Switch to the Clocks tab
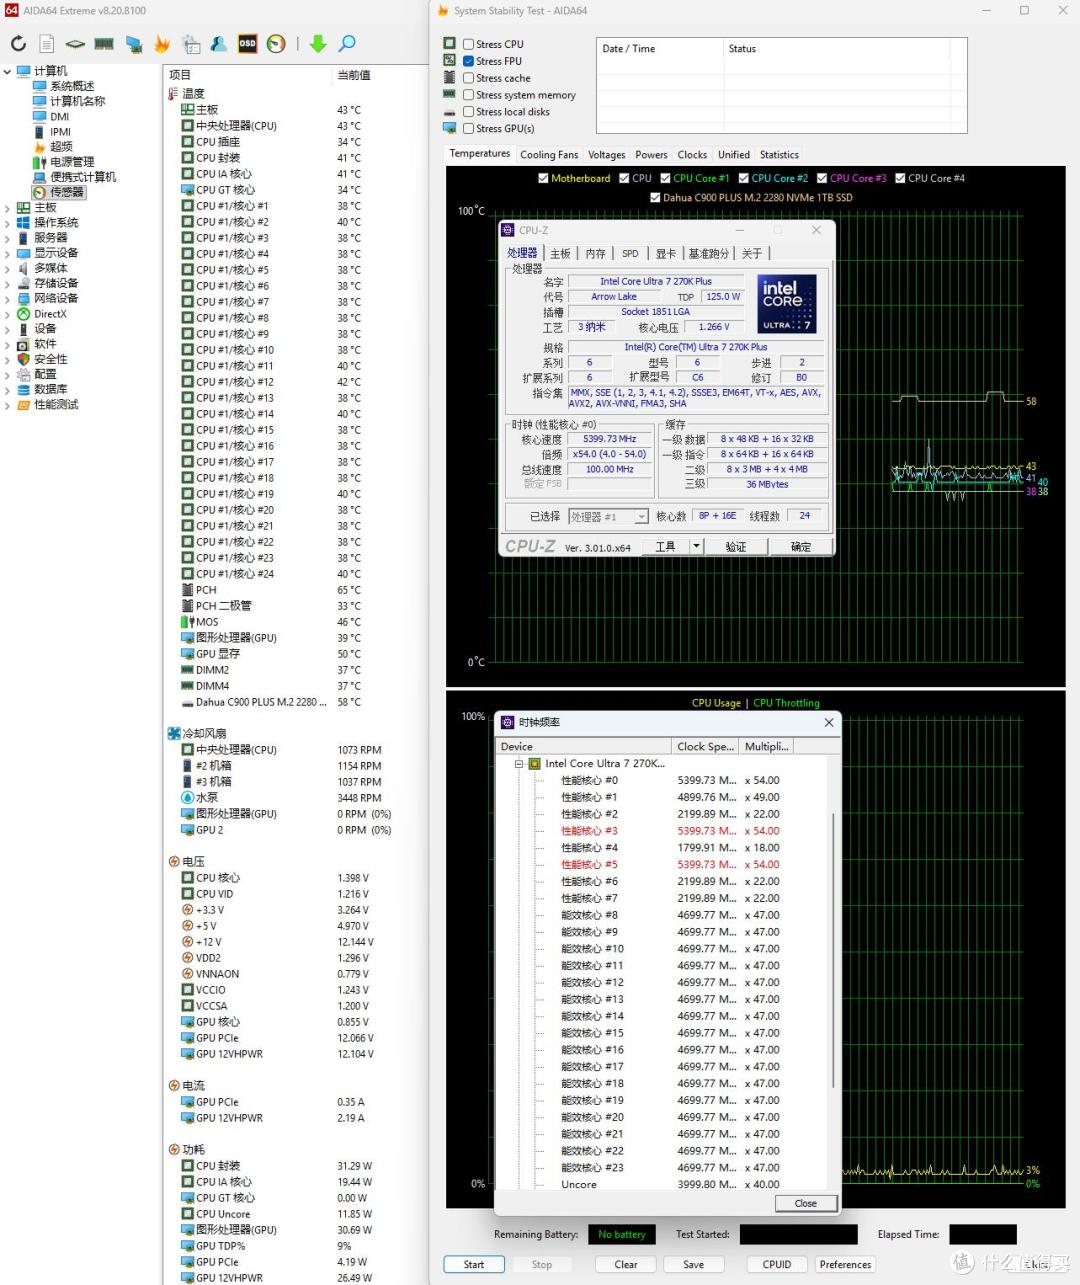 point(692,155)
